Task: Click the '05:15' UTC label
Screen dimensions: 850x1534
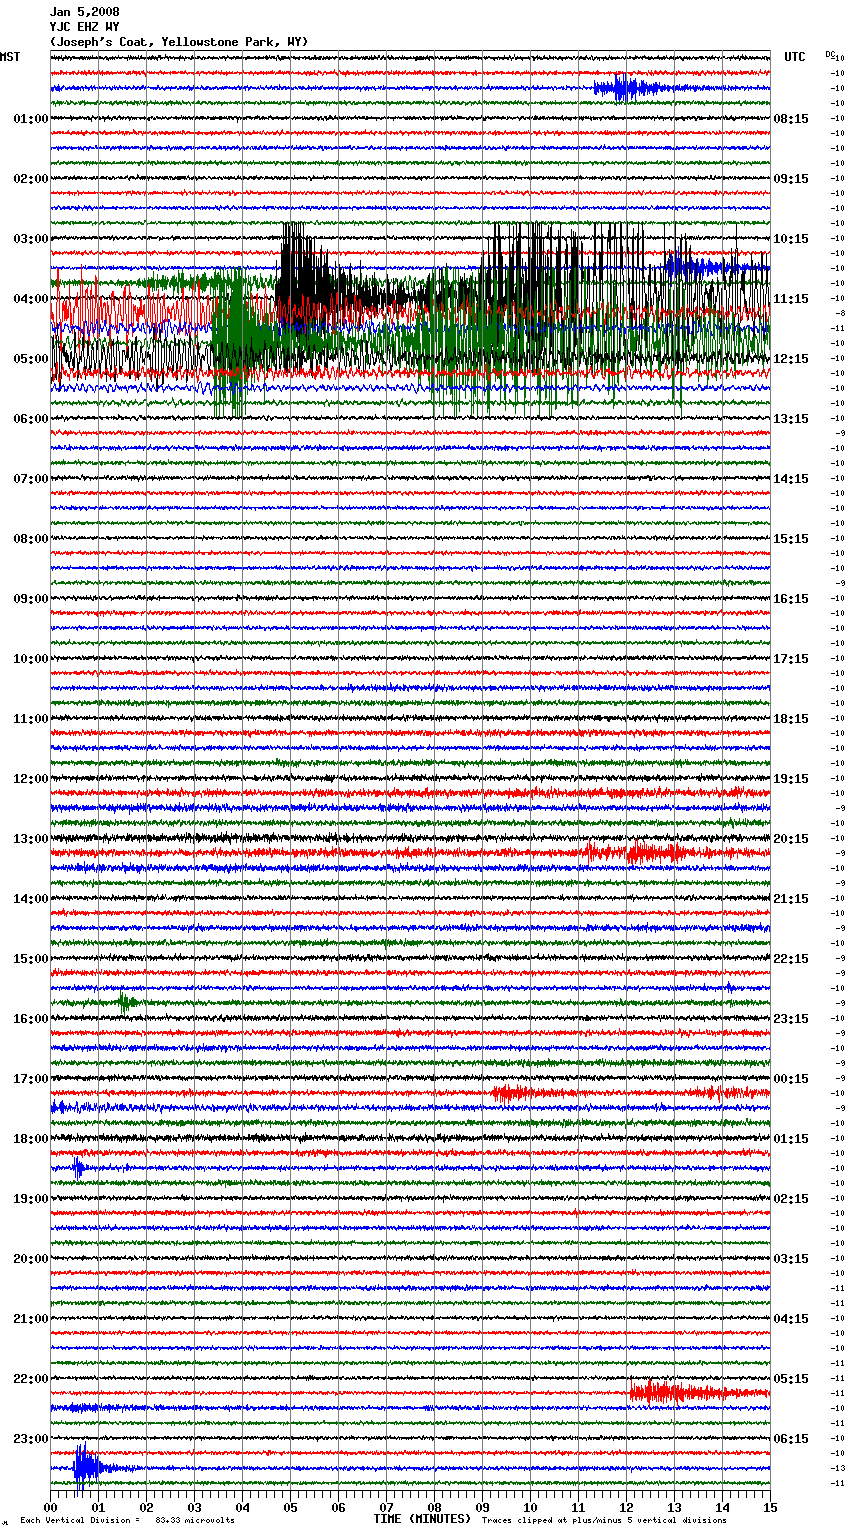Action: coord(791,1379)
